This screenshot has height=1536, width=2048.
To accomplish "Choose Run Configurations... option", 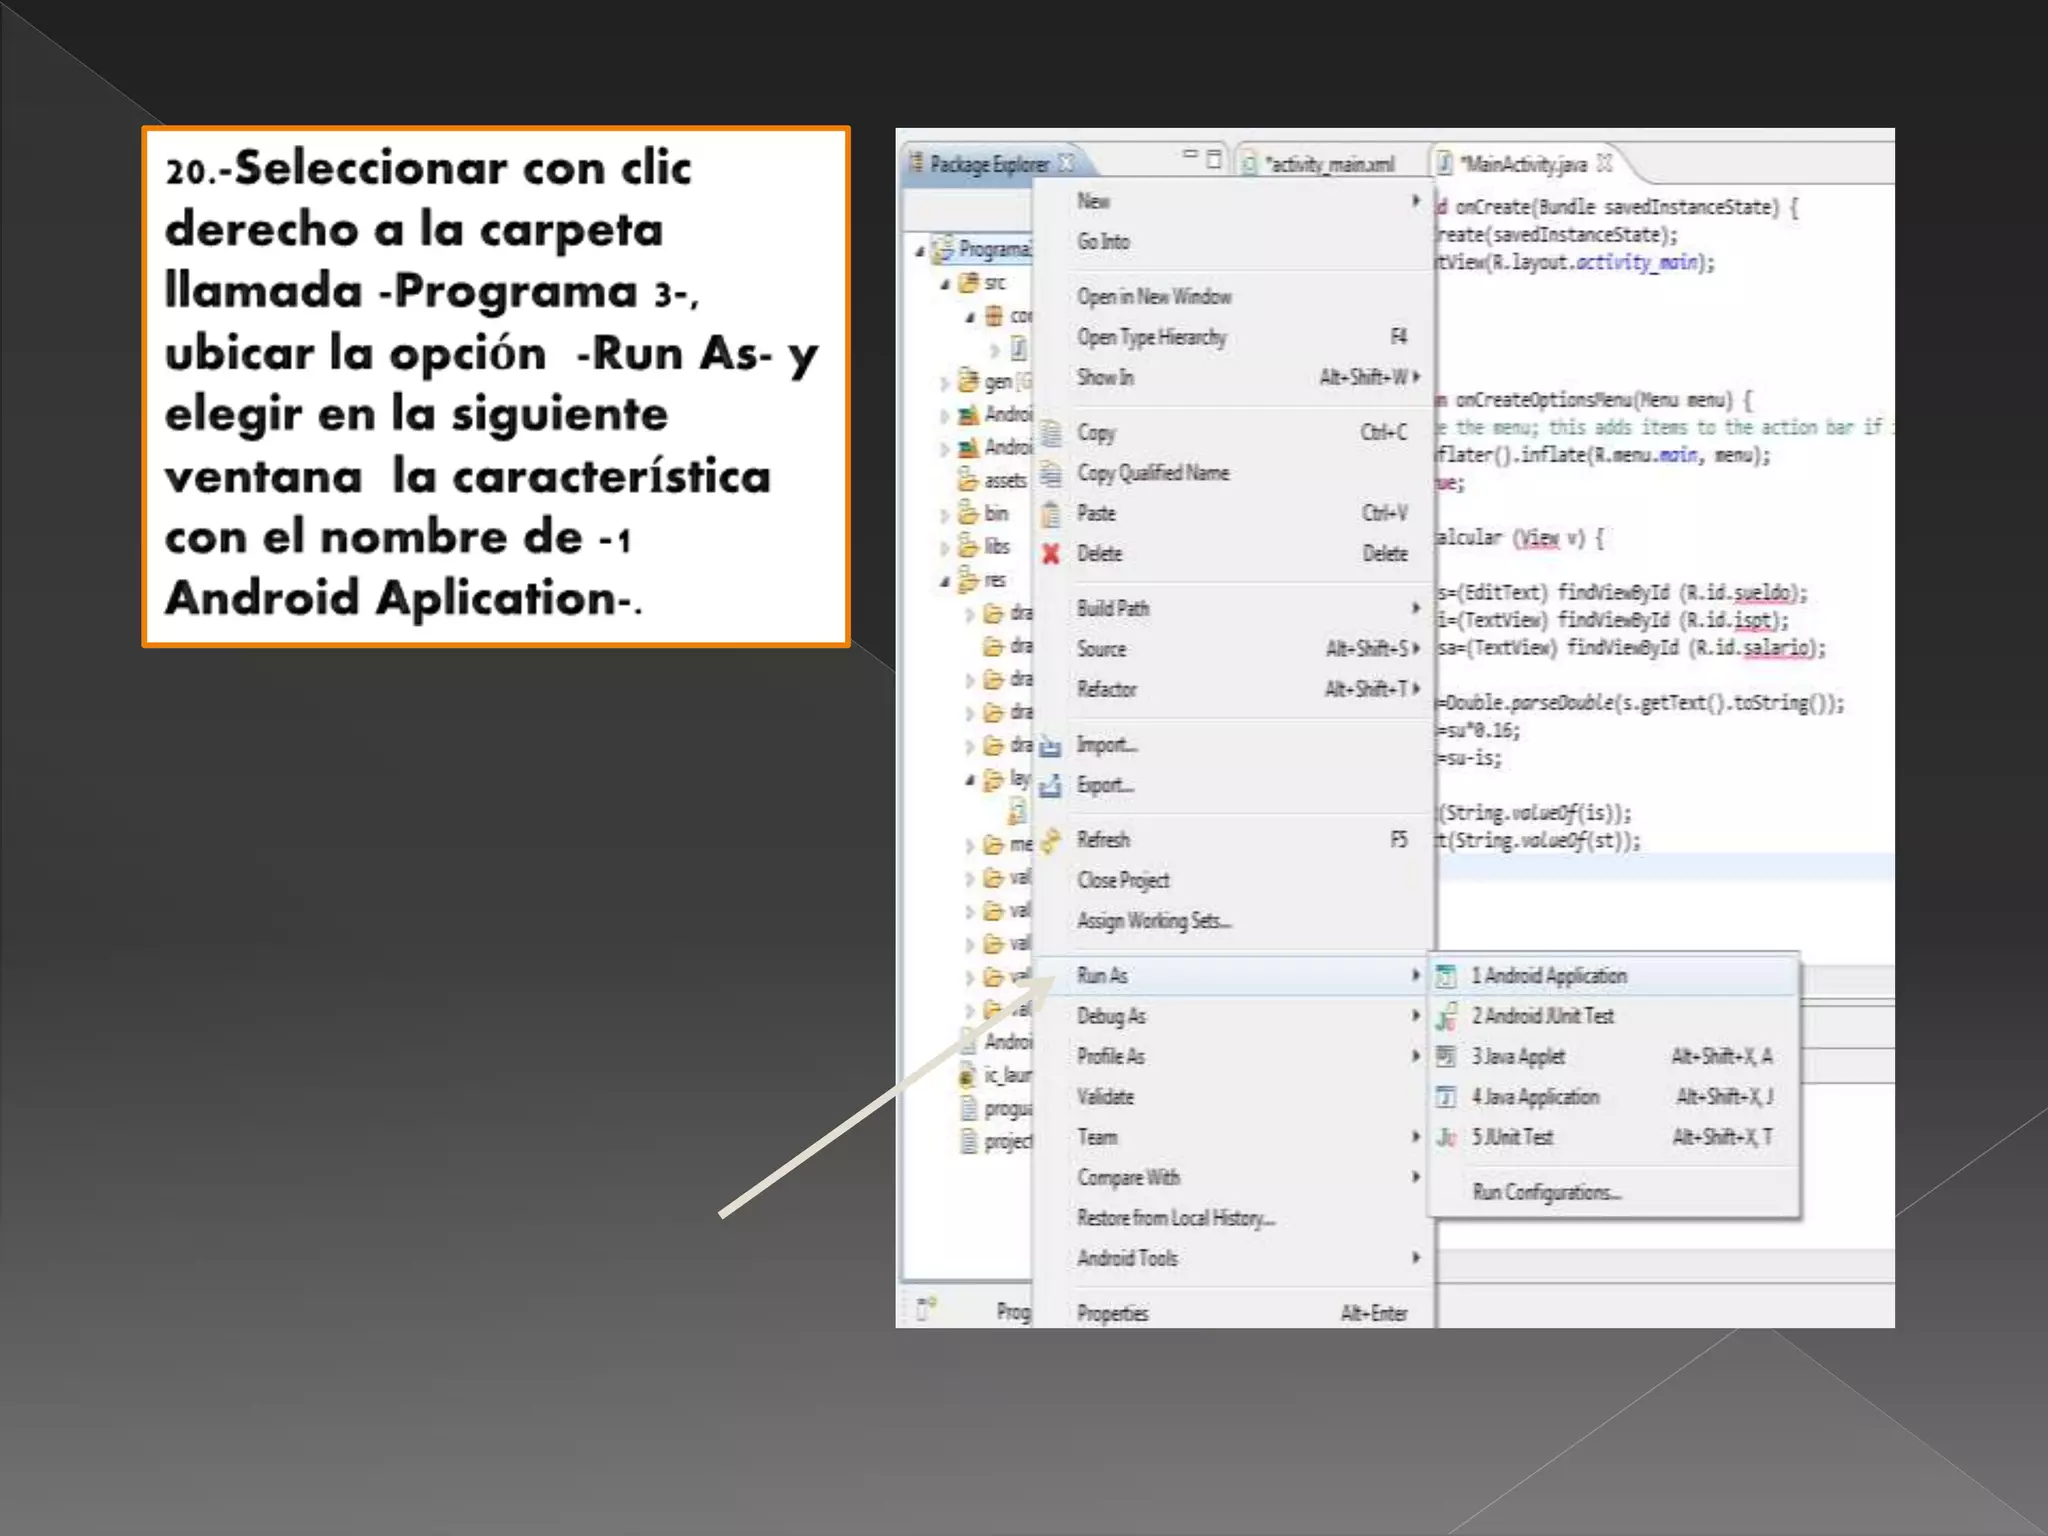I will click(x=1546, y=1192).
